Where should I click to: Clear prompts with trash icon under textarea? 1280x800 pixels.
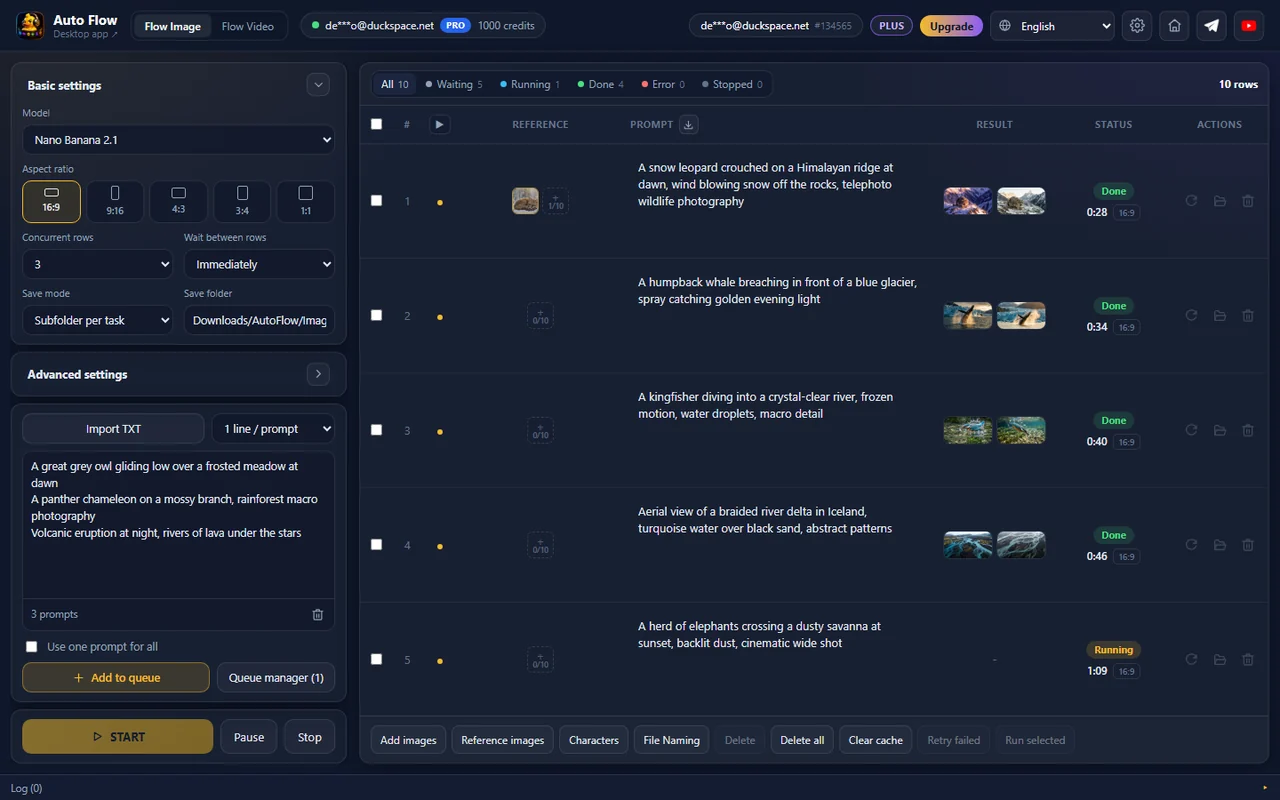[x=318, y=614]
